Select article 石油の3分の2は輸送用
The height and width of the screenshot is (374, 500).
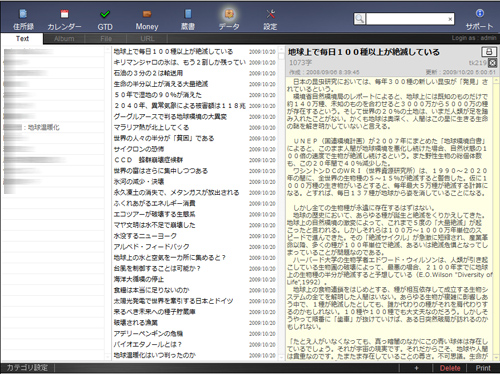(x=195, y=73)
